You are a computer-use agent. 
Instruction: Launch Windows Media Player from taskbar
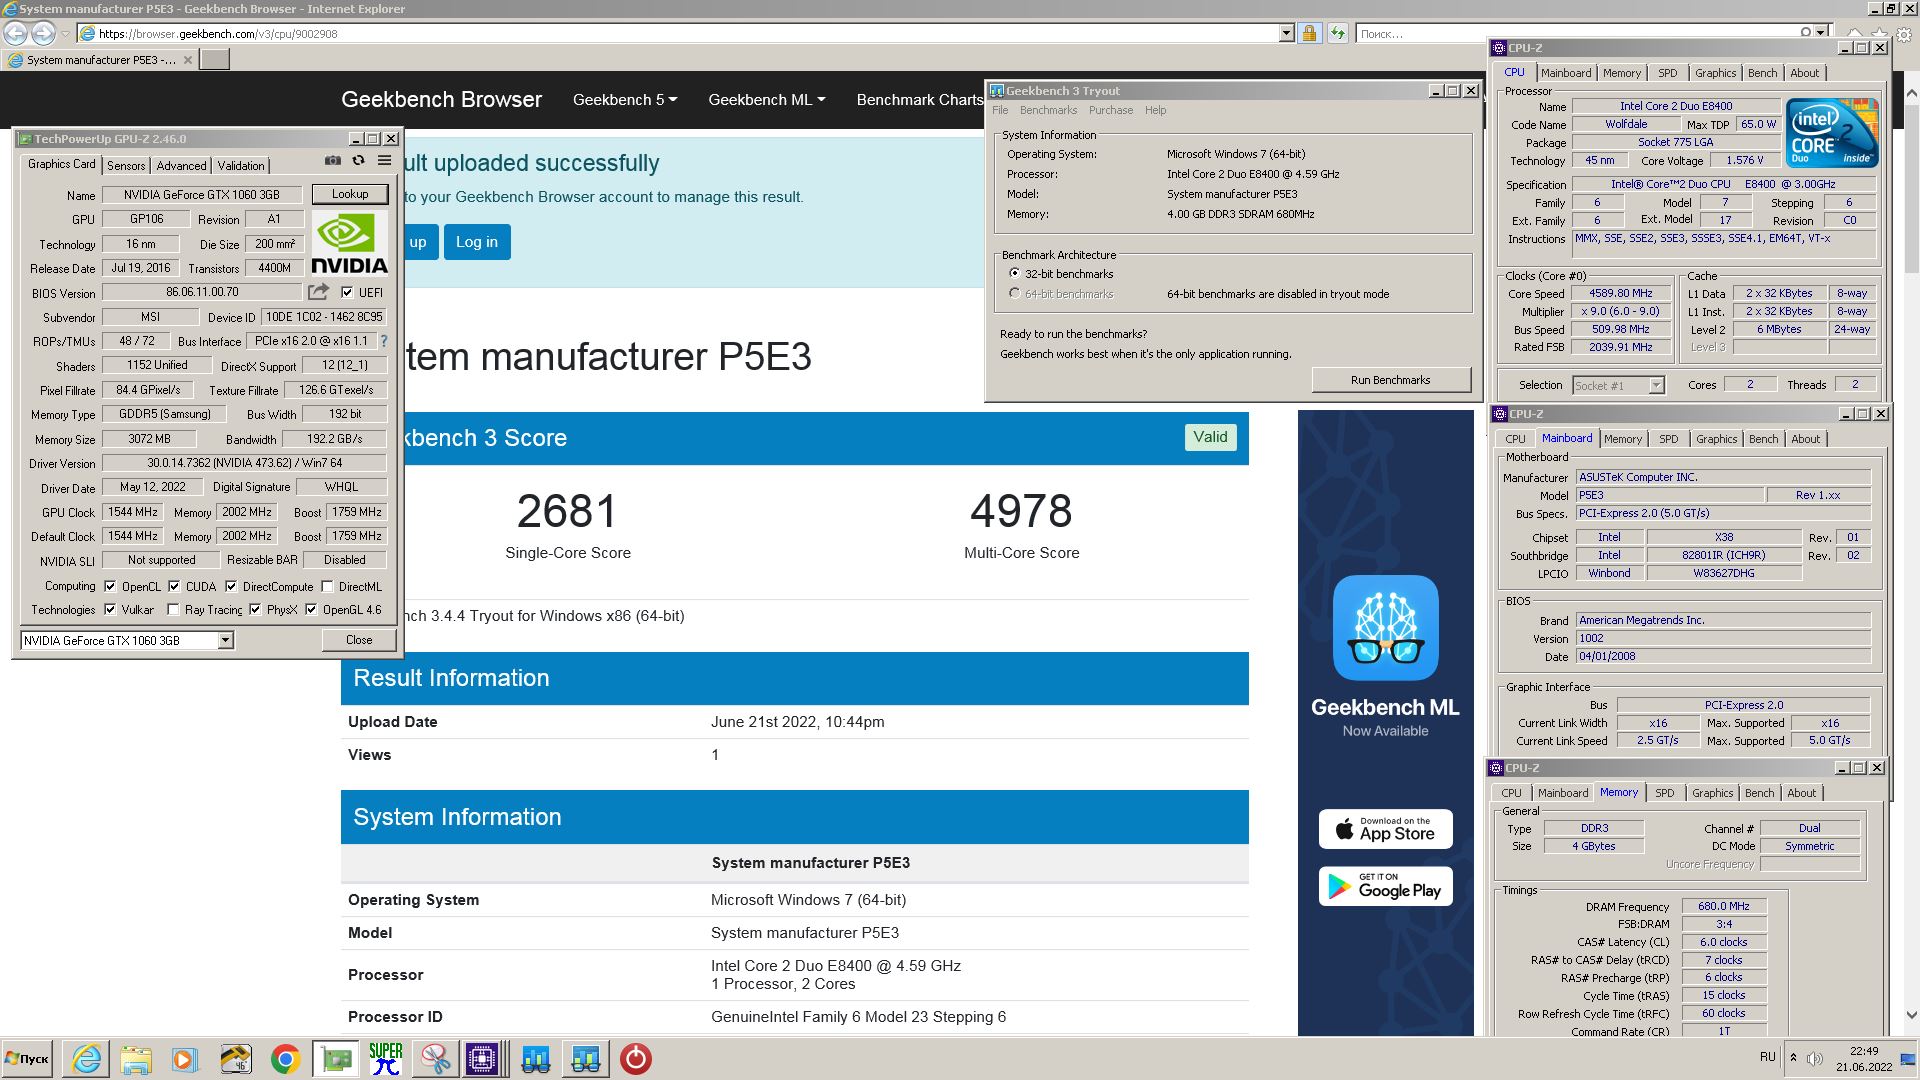(x=184, y=1059)
